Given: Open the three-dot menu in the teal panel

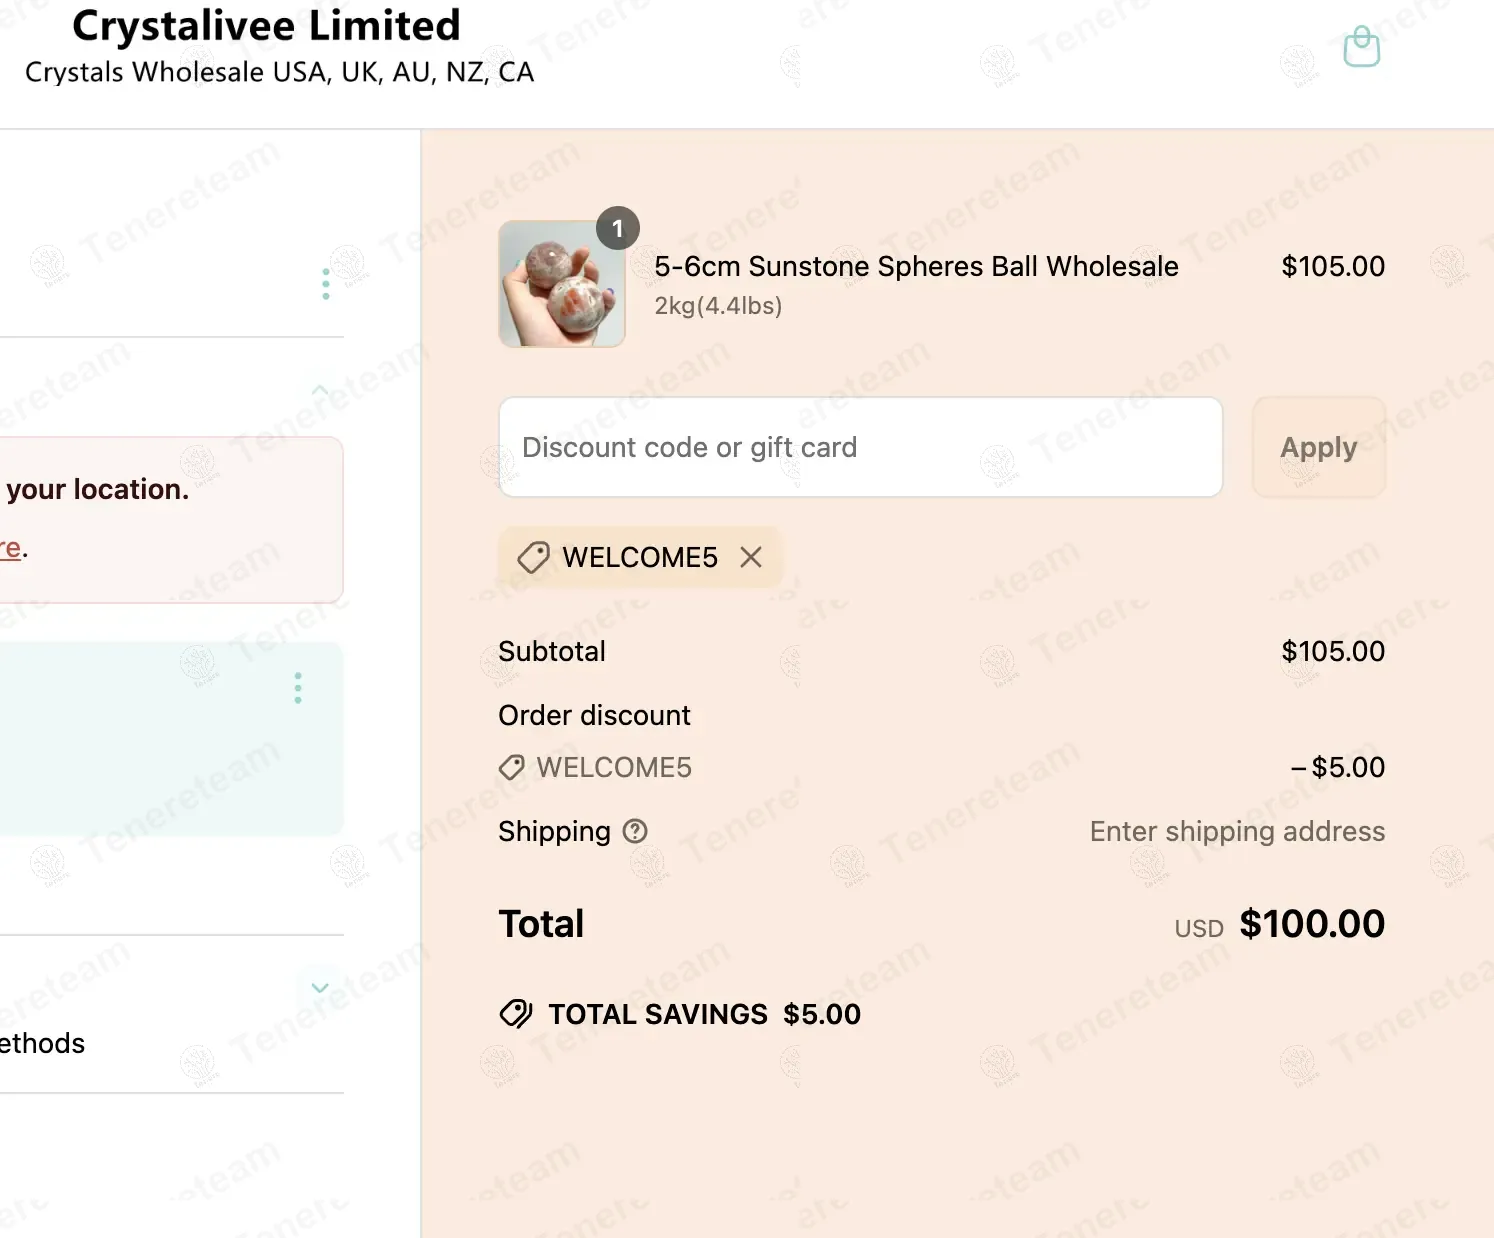Looking at the screenshot, I should coord(298,688).
